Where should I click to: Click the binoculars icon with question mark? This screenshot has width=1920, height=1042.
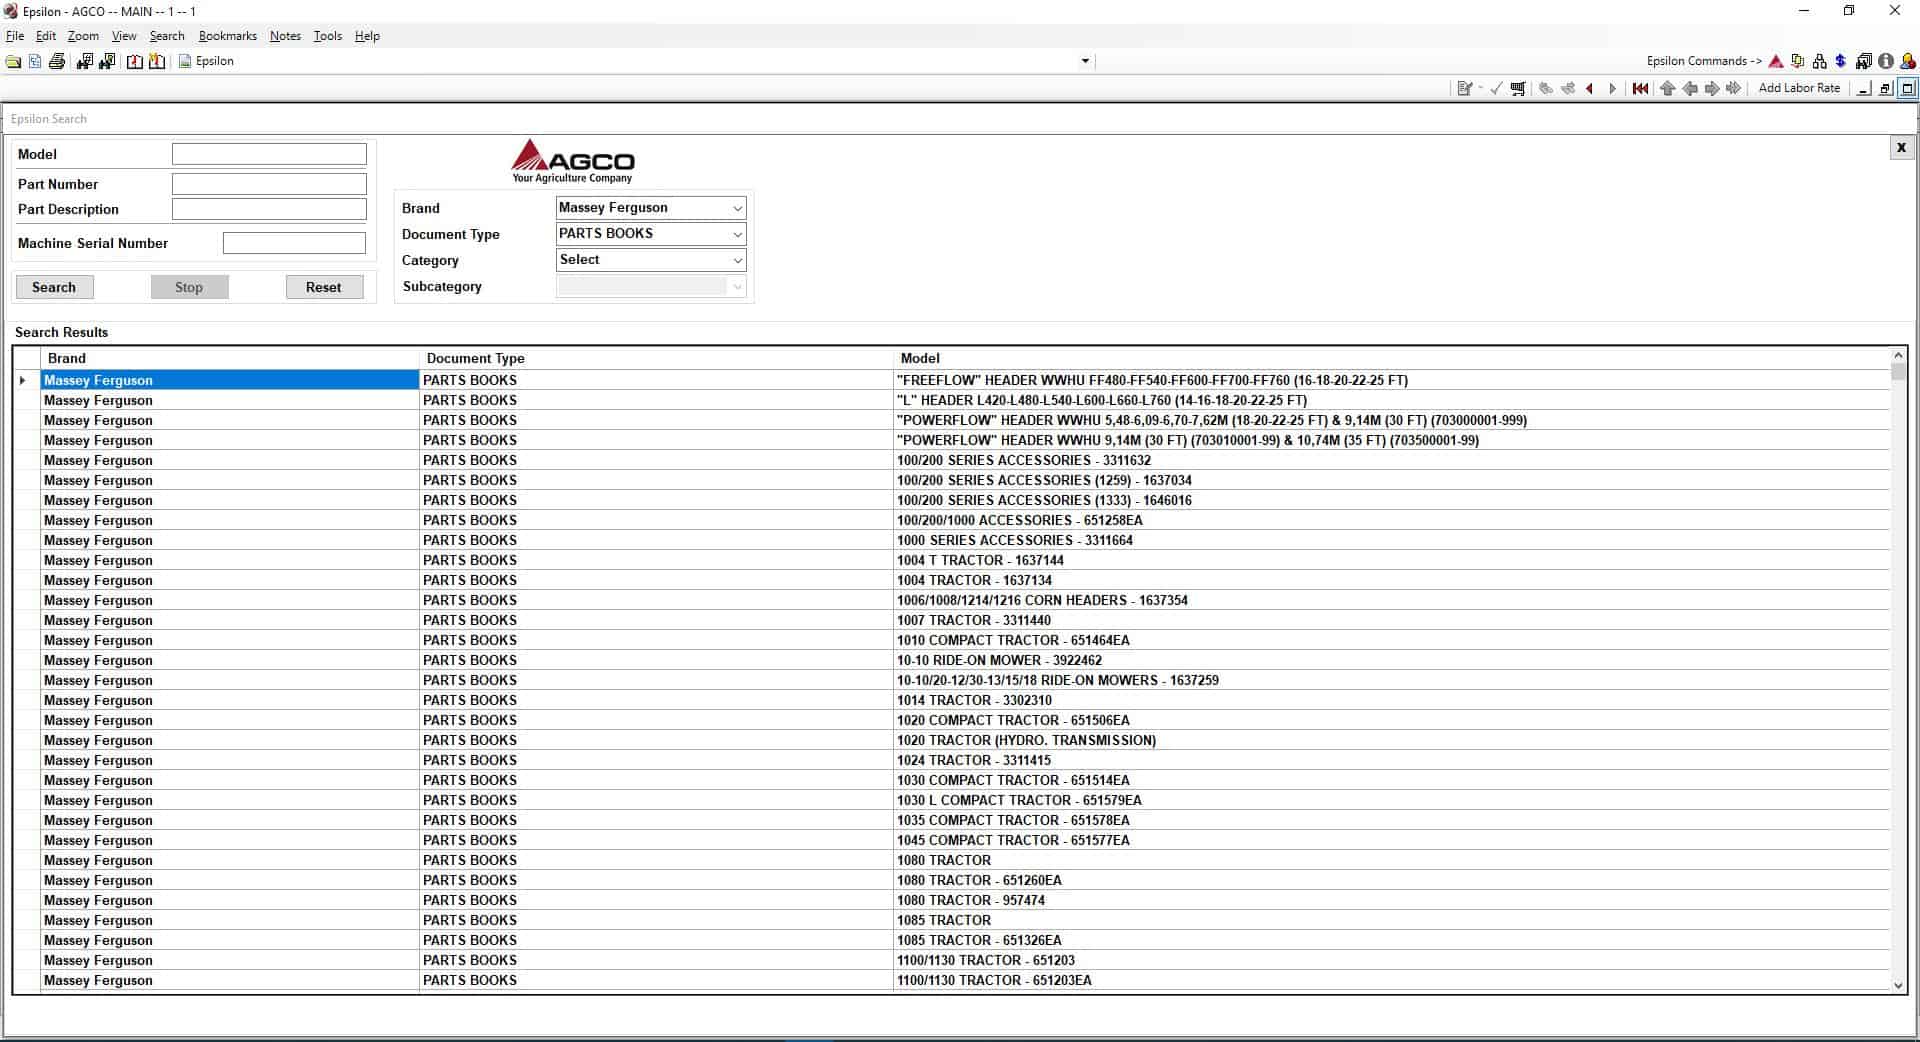(x=107, y=62)
